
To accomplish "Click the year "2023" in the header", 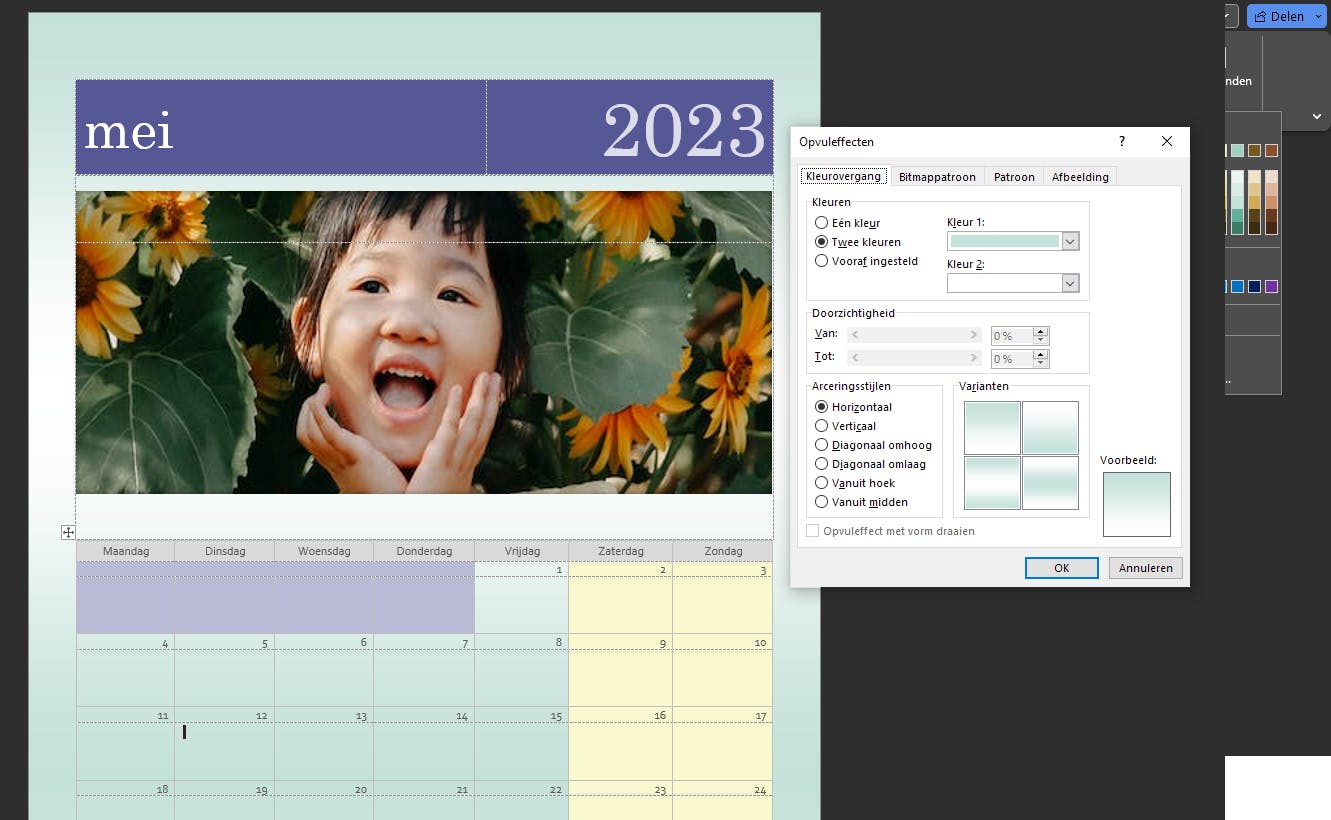I will click(684, 131).
